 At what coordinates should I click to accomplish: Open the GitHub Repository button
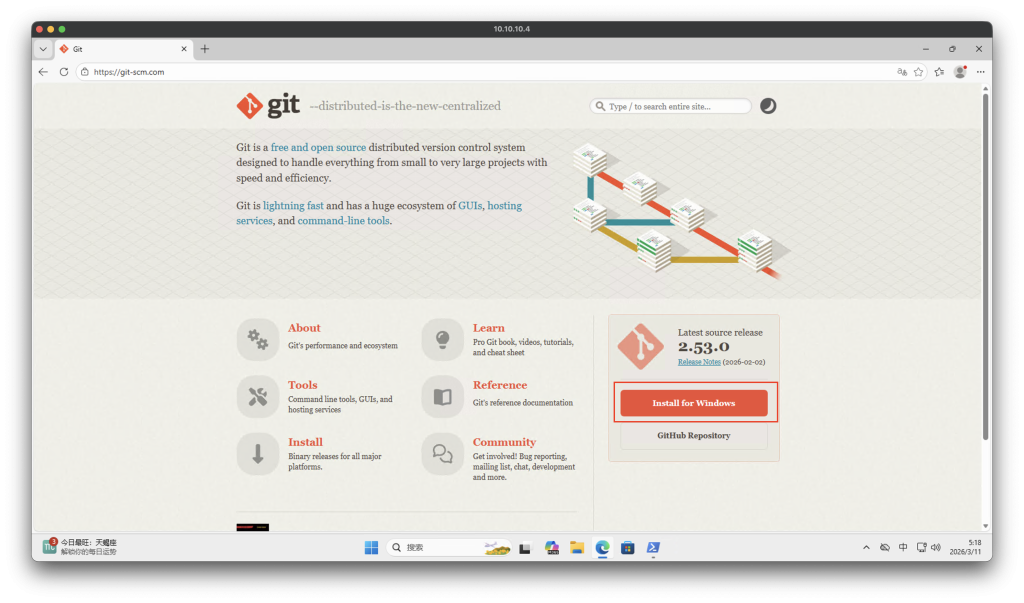pos(693,436)
